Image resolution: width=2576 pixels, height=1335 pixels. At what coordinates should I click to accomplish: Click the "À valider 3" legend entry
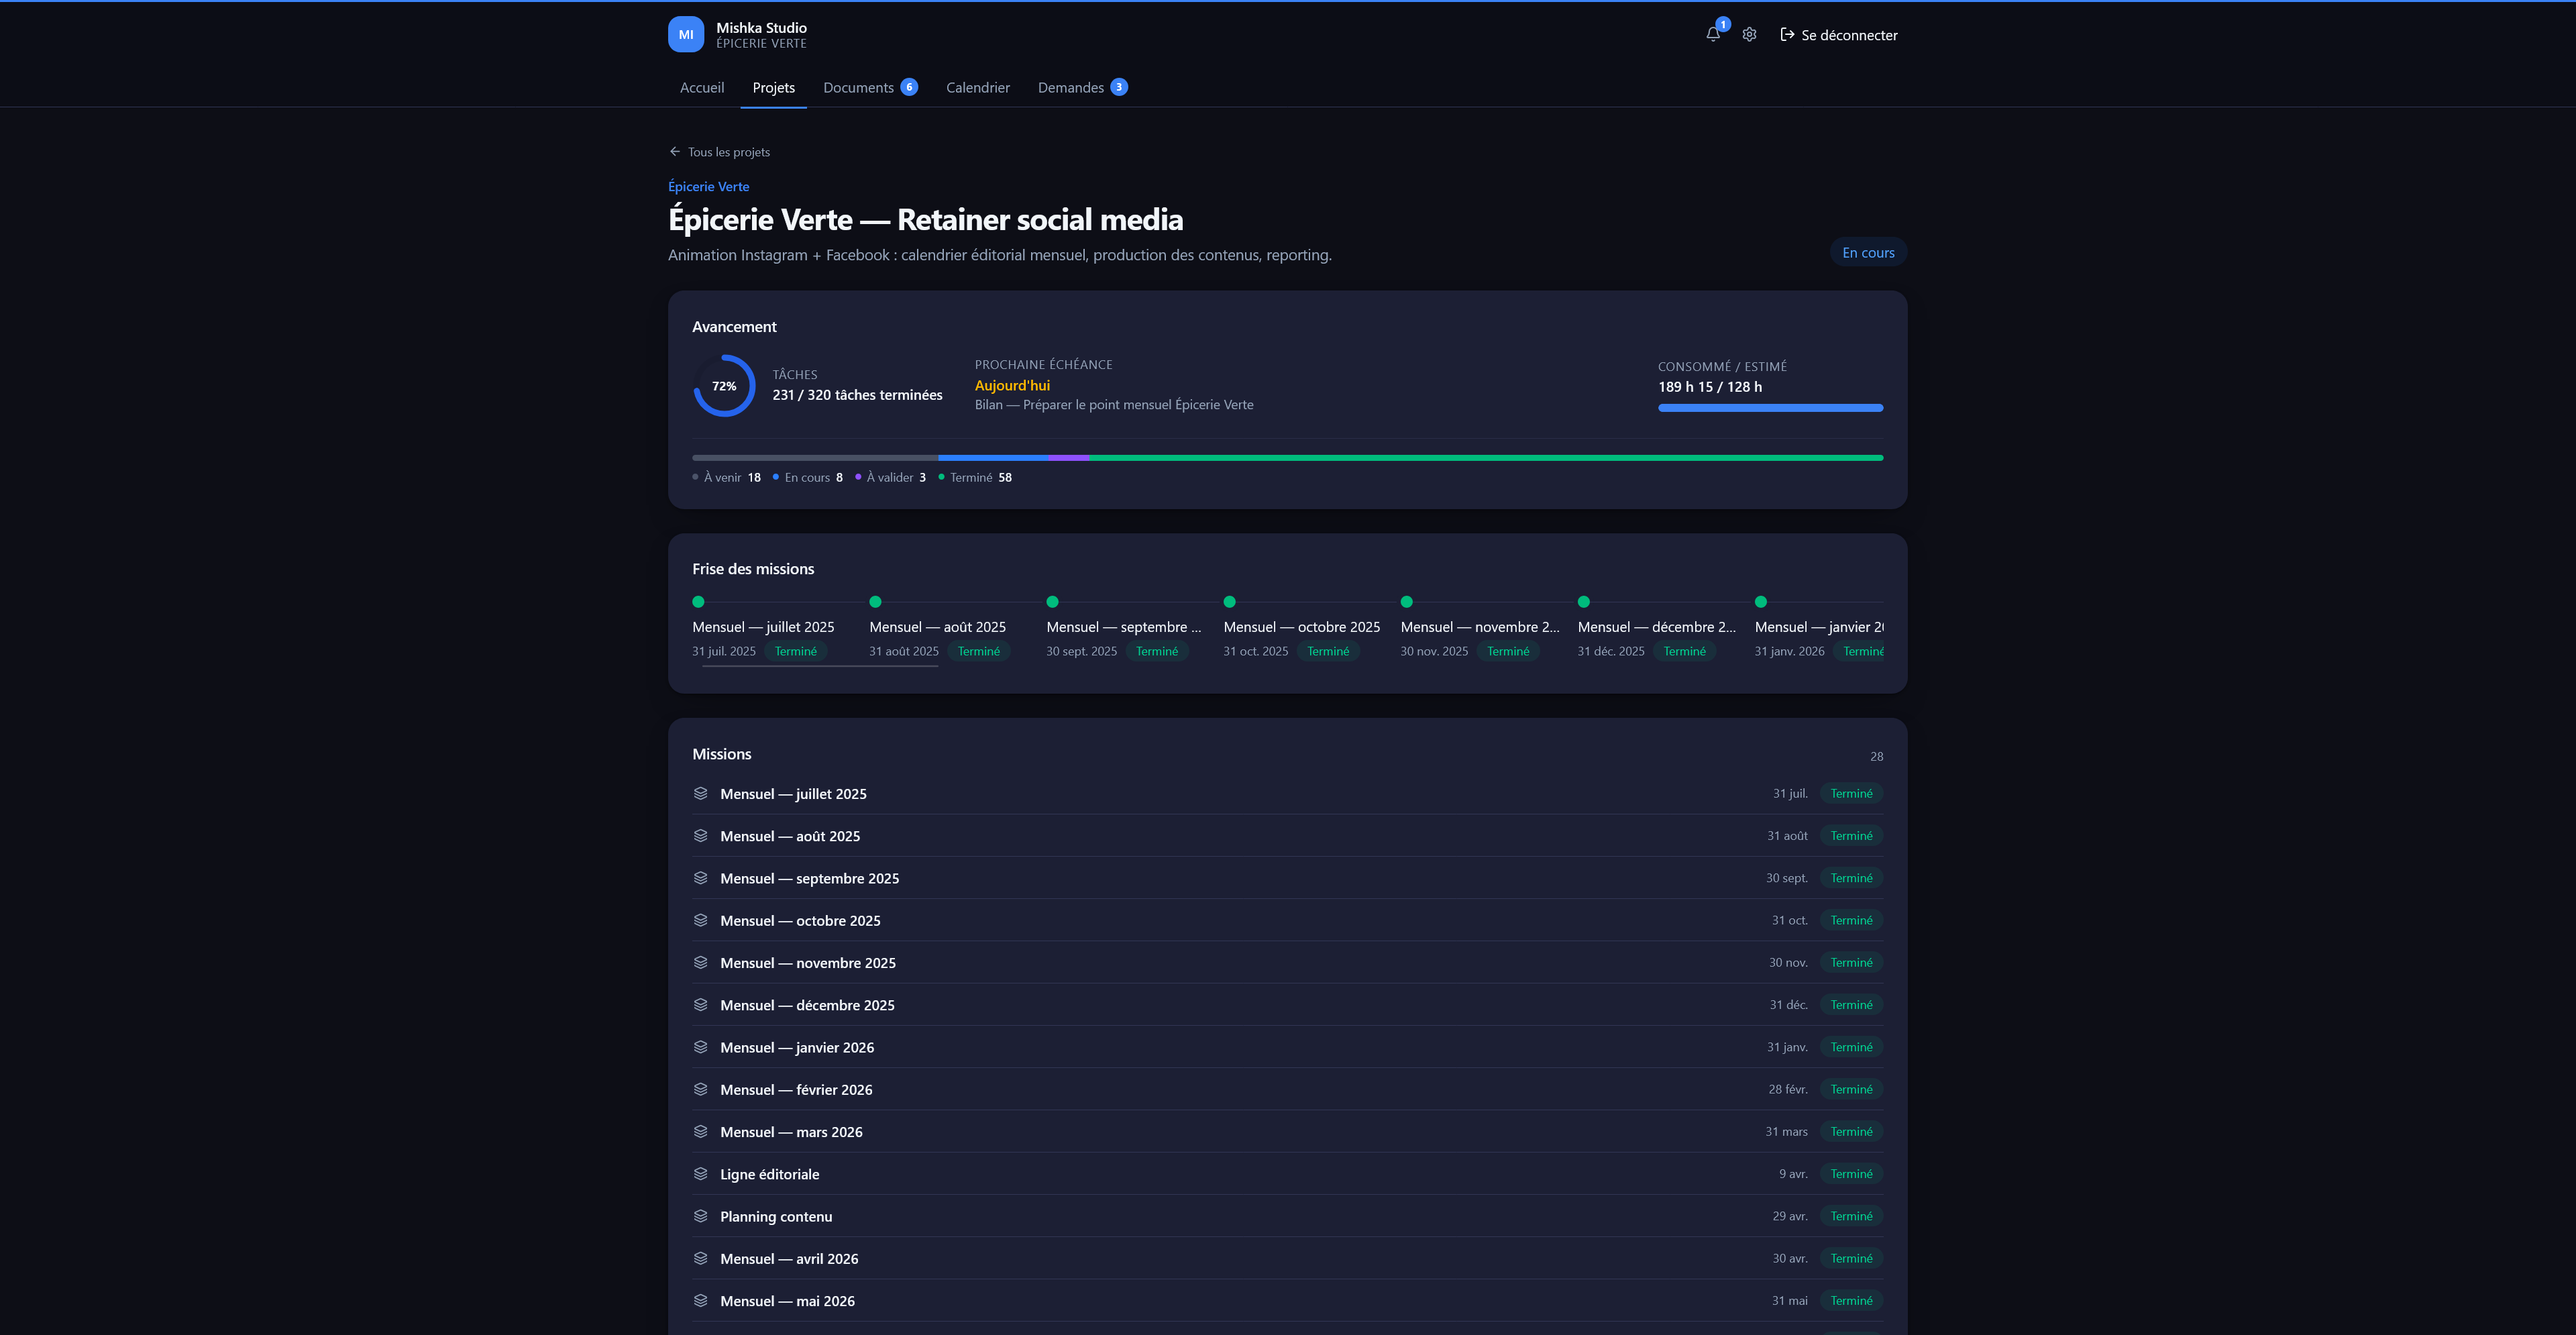pyautogui.click(x=891, y=478)
